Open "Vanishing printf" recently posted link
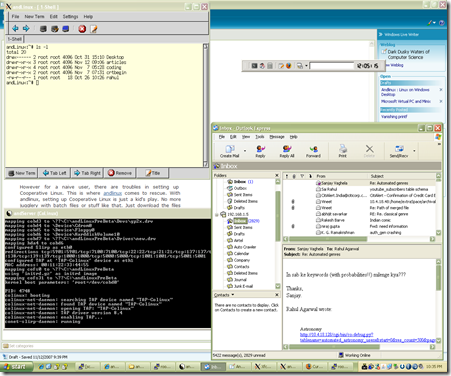The image size is (451, 376). point(394,116)
